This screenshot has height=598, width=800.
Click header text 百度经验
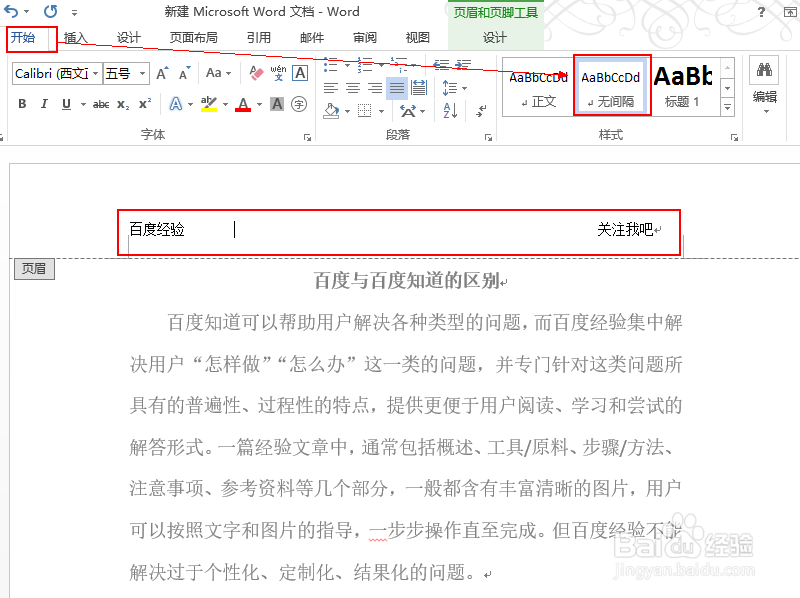click(157, 229)
